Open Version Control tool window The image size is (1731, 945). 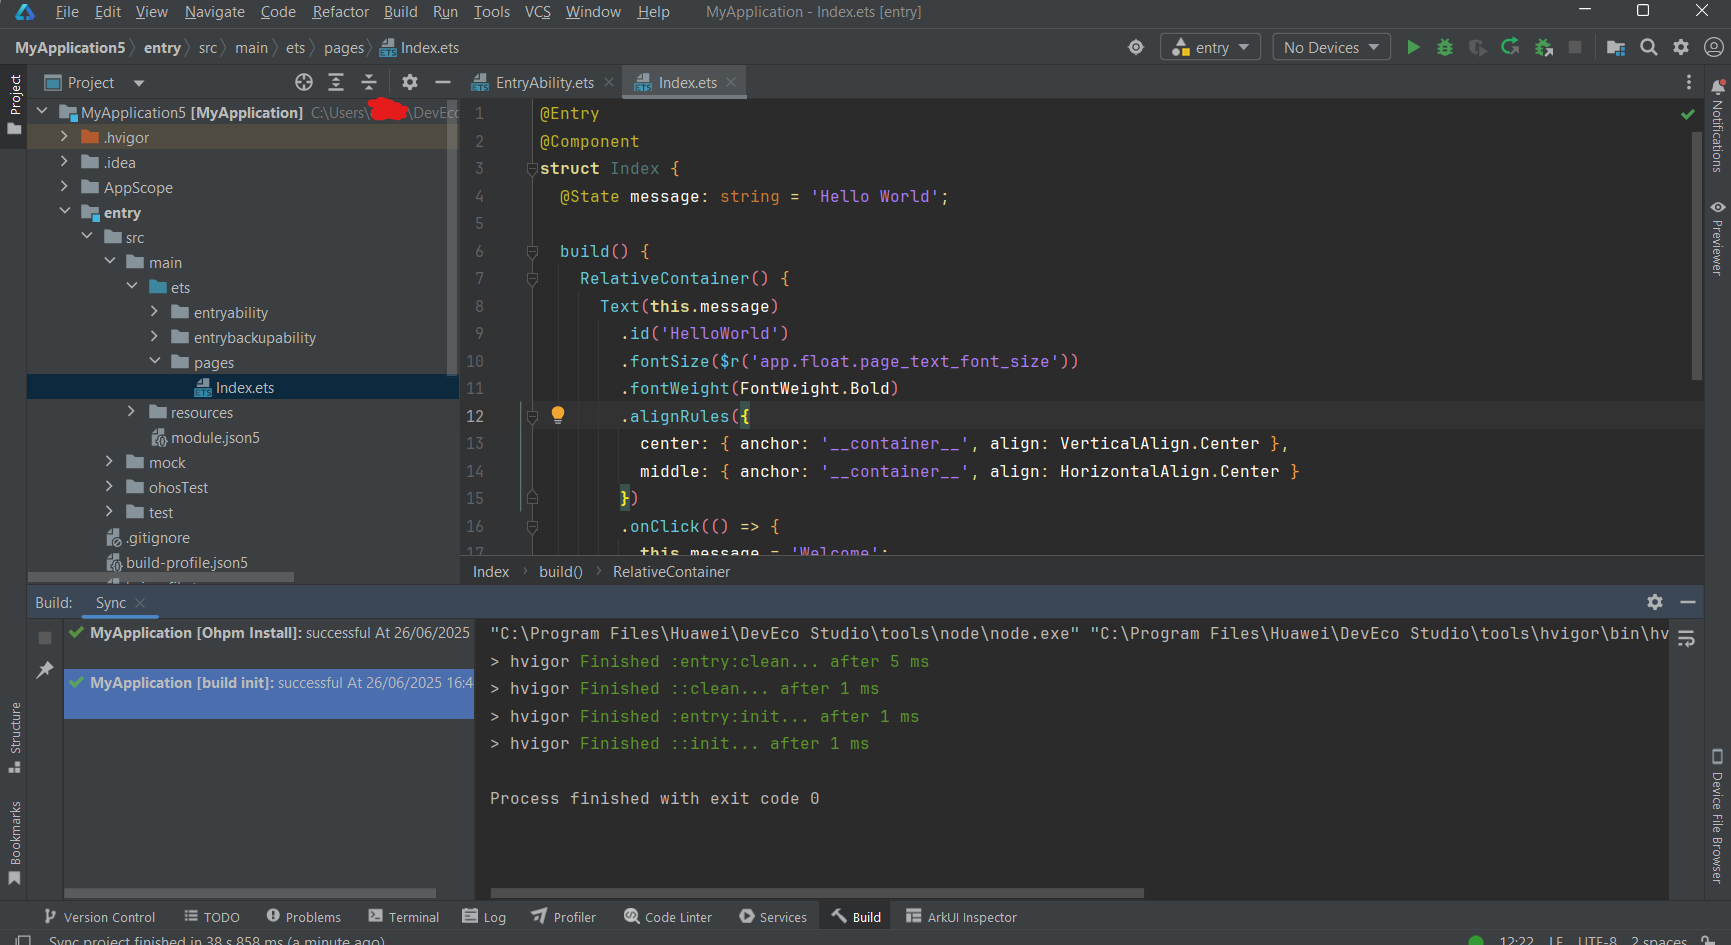(x=99, y=916)
